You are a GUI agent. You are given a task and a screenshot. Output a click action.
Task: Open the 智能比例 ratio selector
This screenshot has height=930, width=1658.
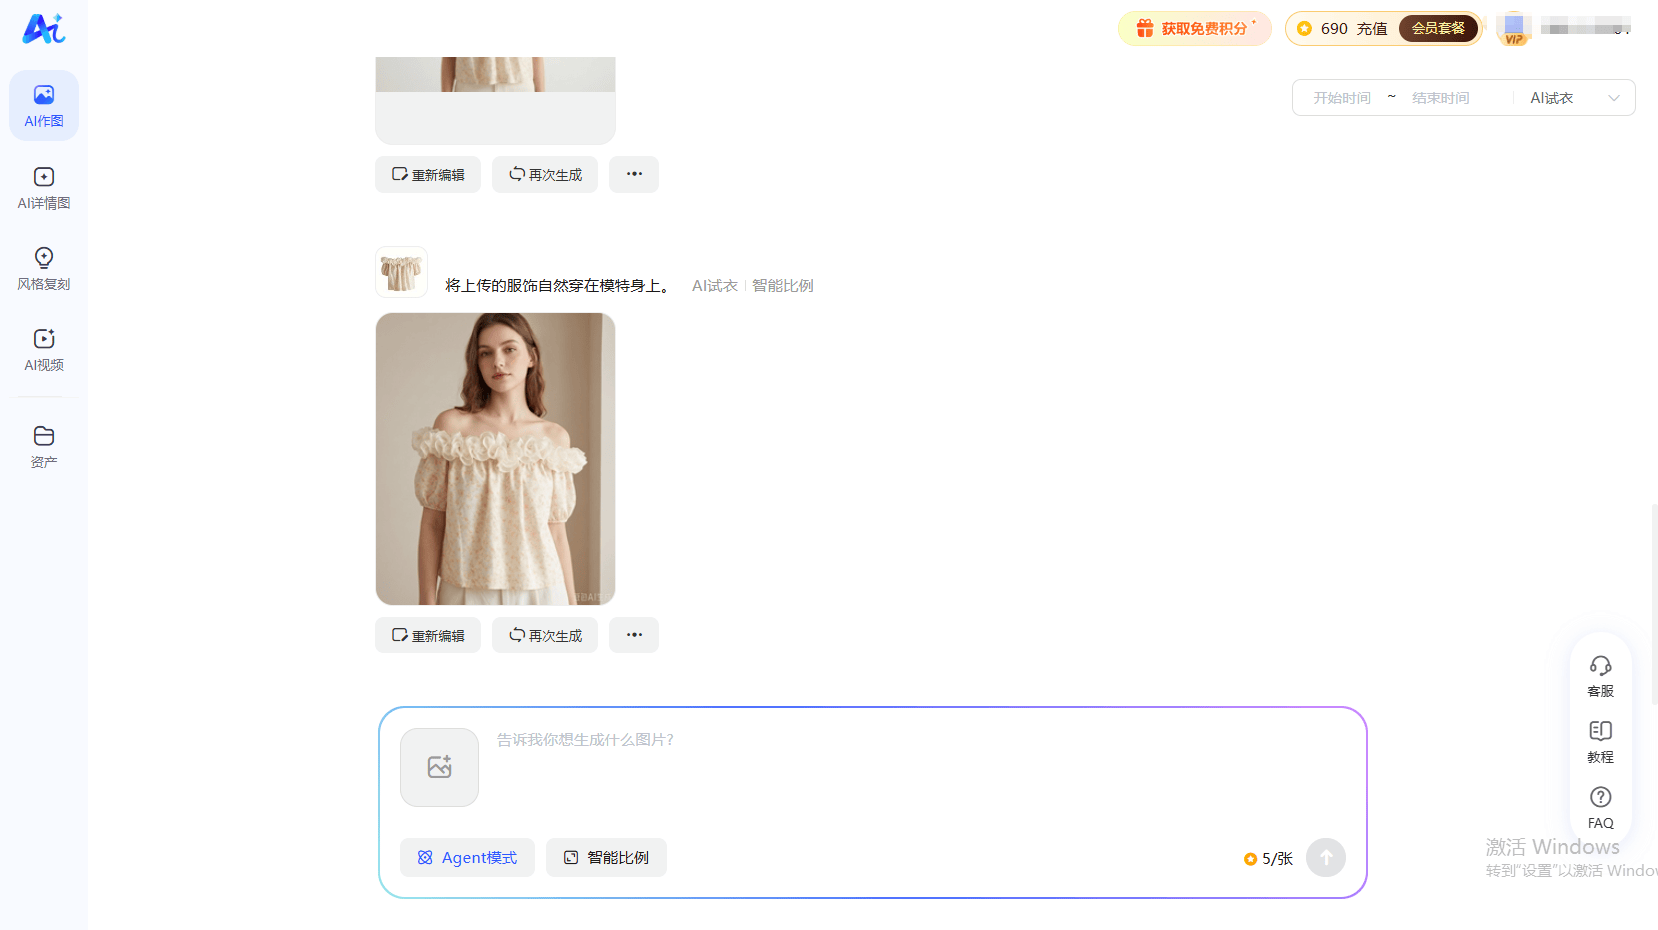(x=606, y=858)
